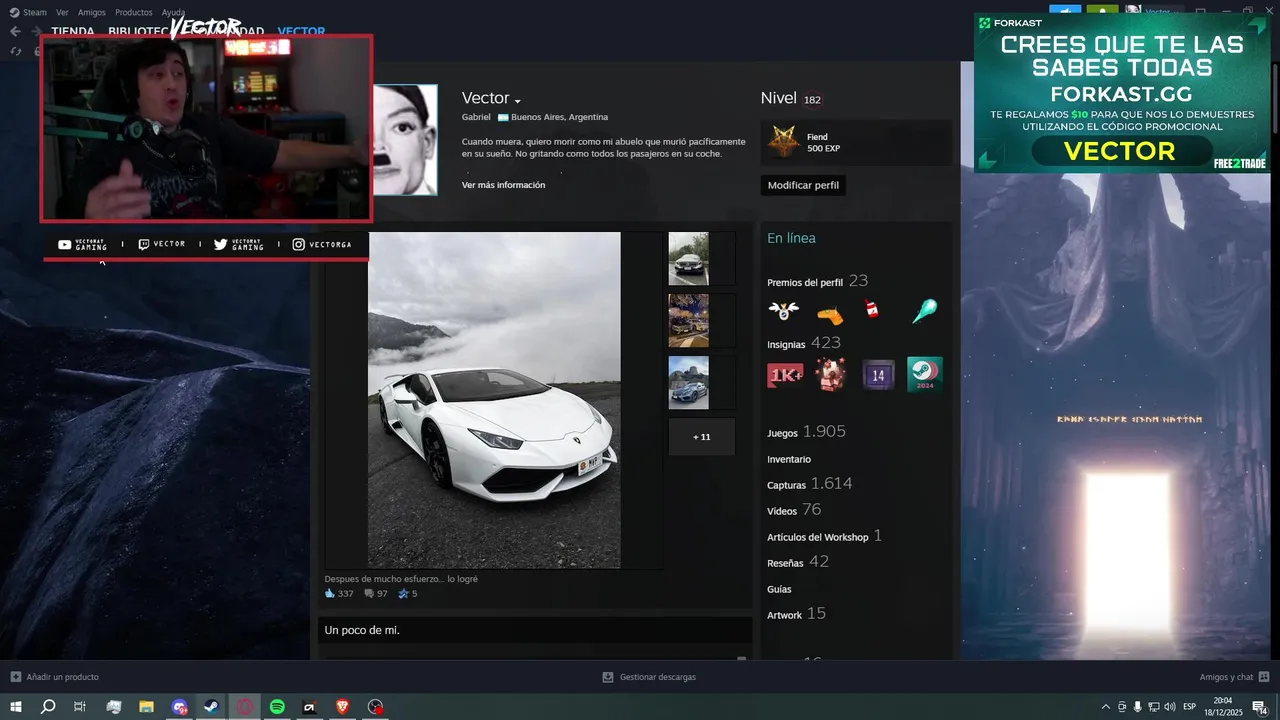The width and height of the screenshot is (1280, 720).
Task: Open Artwork 15
Action: [x=796, y=614]
